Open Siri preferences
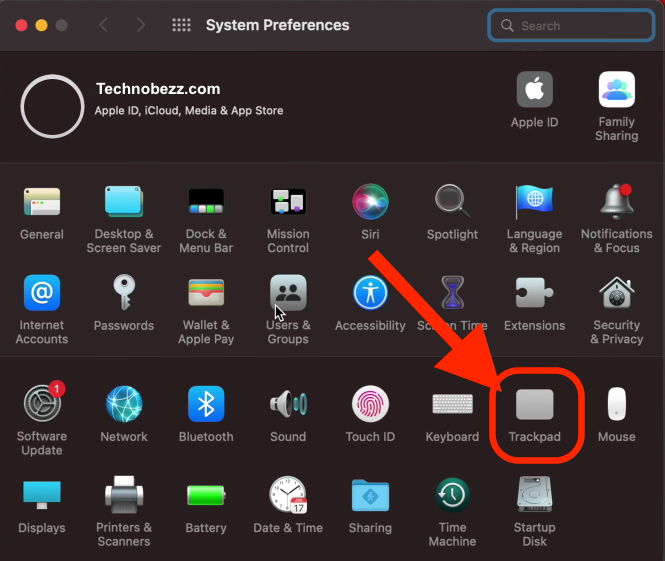Screen dimensions: 665x561 (x=370, y=202)
